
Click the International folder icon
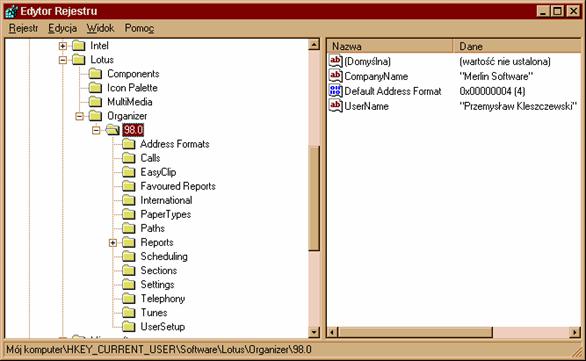pos(129,200)
